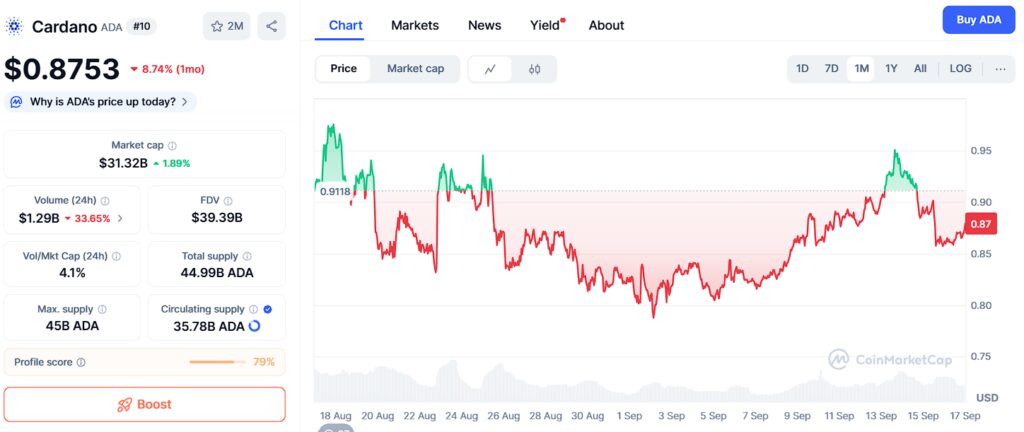Click the Market cap info icon
This screenshot has height=432, width=1024.
(173, 146)
